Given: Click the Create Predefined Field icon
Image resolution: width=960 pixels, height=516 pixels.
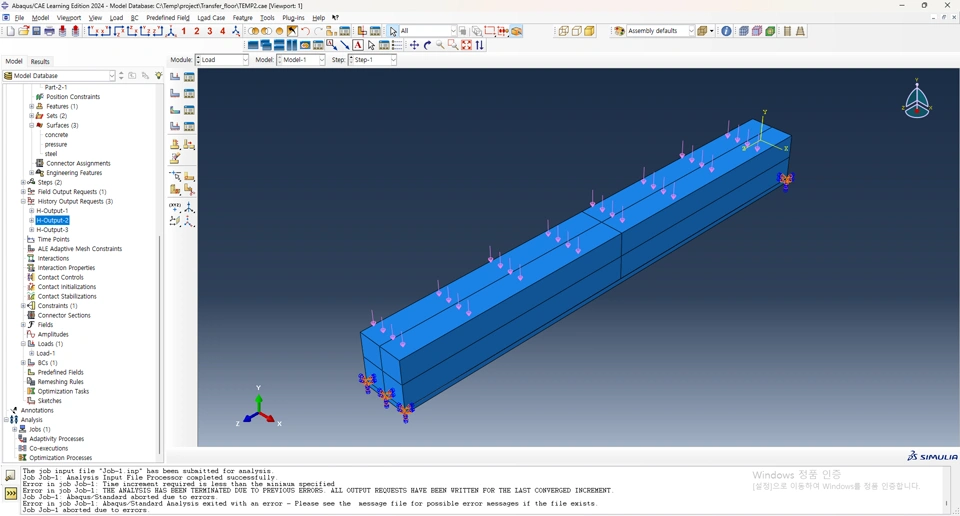Looking at the screenshot, I should pyautogui.click(x=175, y=110).
